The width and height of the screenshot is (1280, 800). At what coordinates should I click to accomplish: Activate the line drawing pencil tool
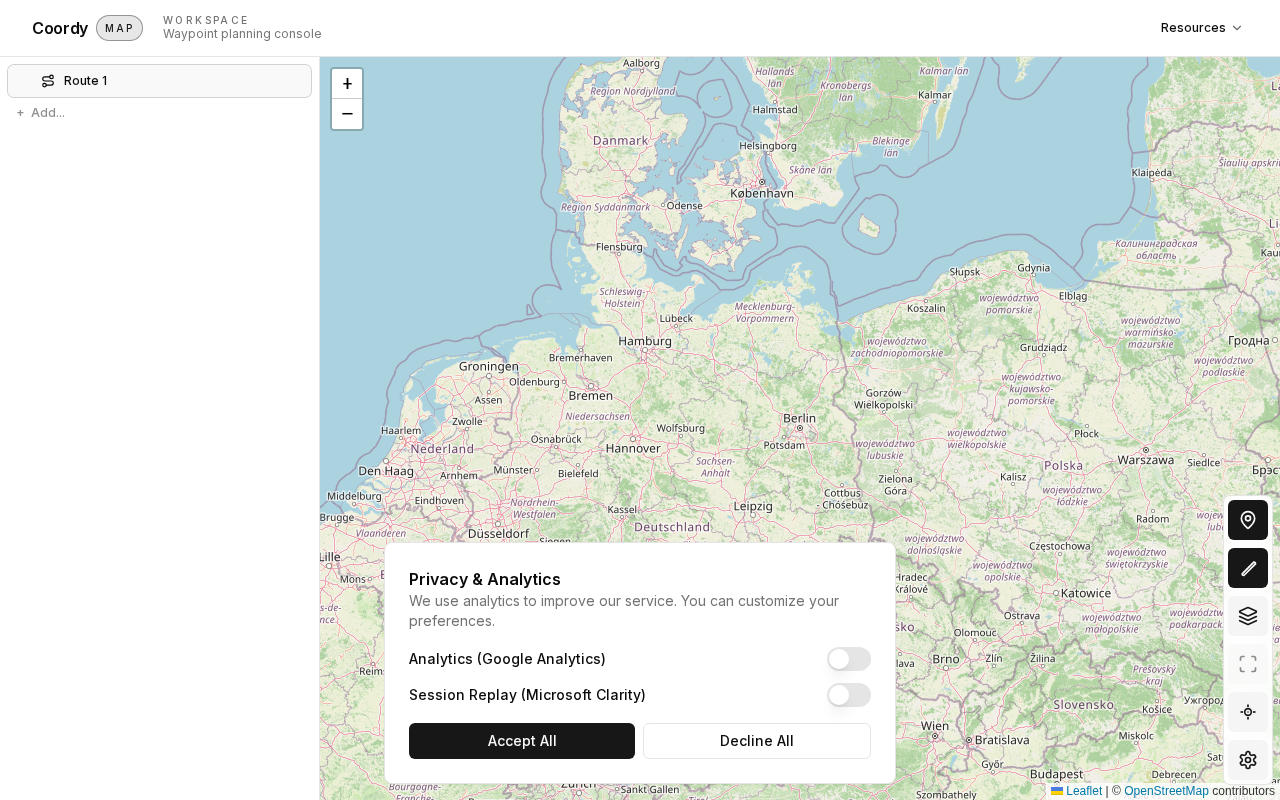coord(1247,568)
